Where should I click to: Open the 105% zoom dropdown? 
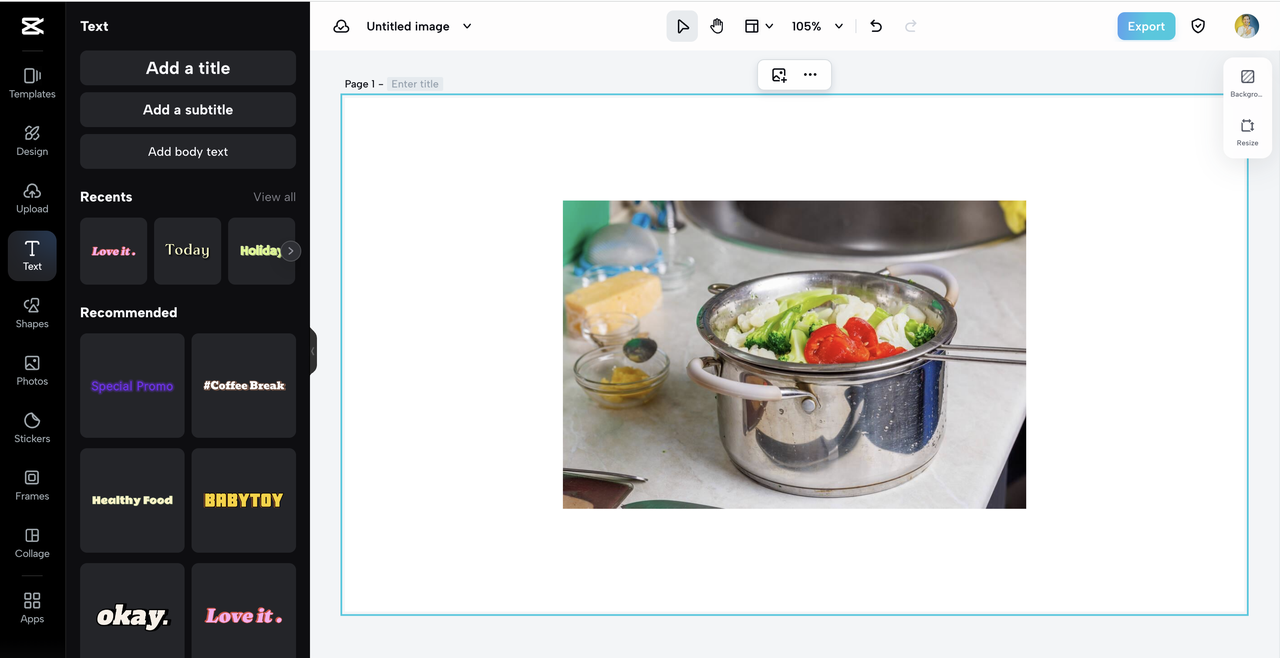click(817, 26)
